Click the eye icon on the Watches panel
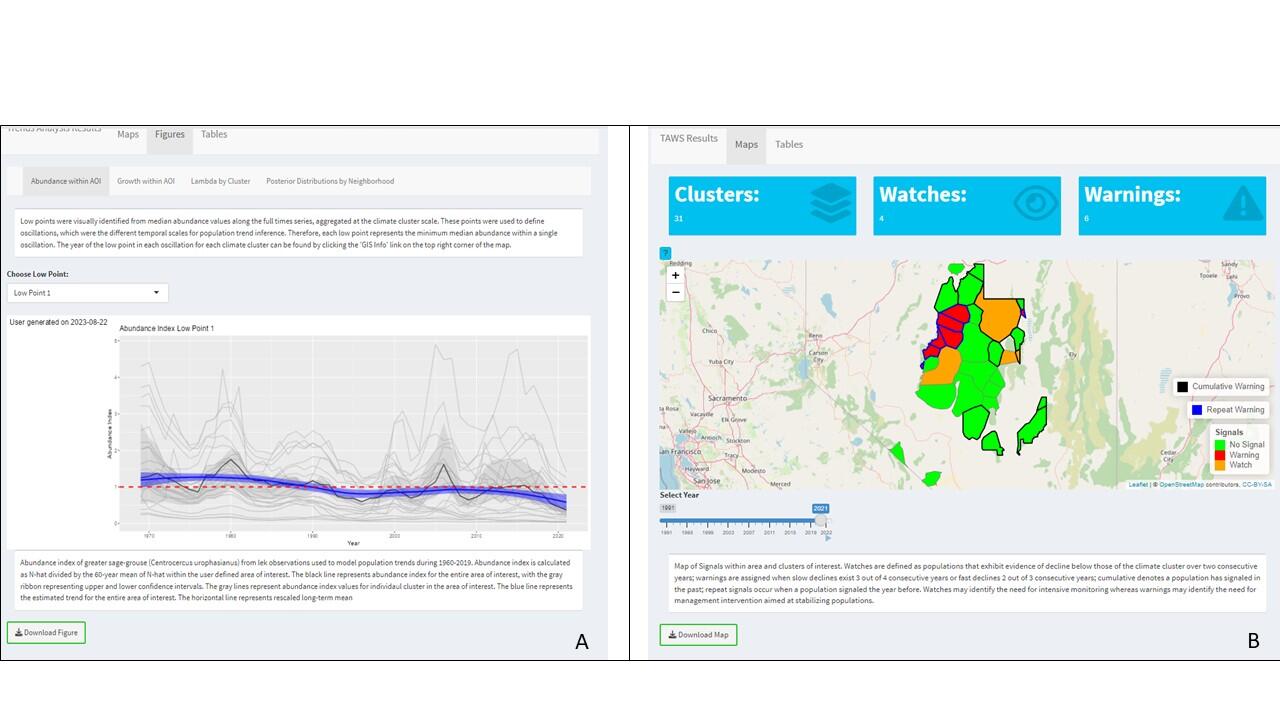This screenshot has height=720, width=1280. click(1033, 204)
